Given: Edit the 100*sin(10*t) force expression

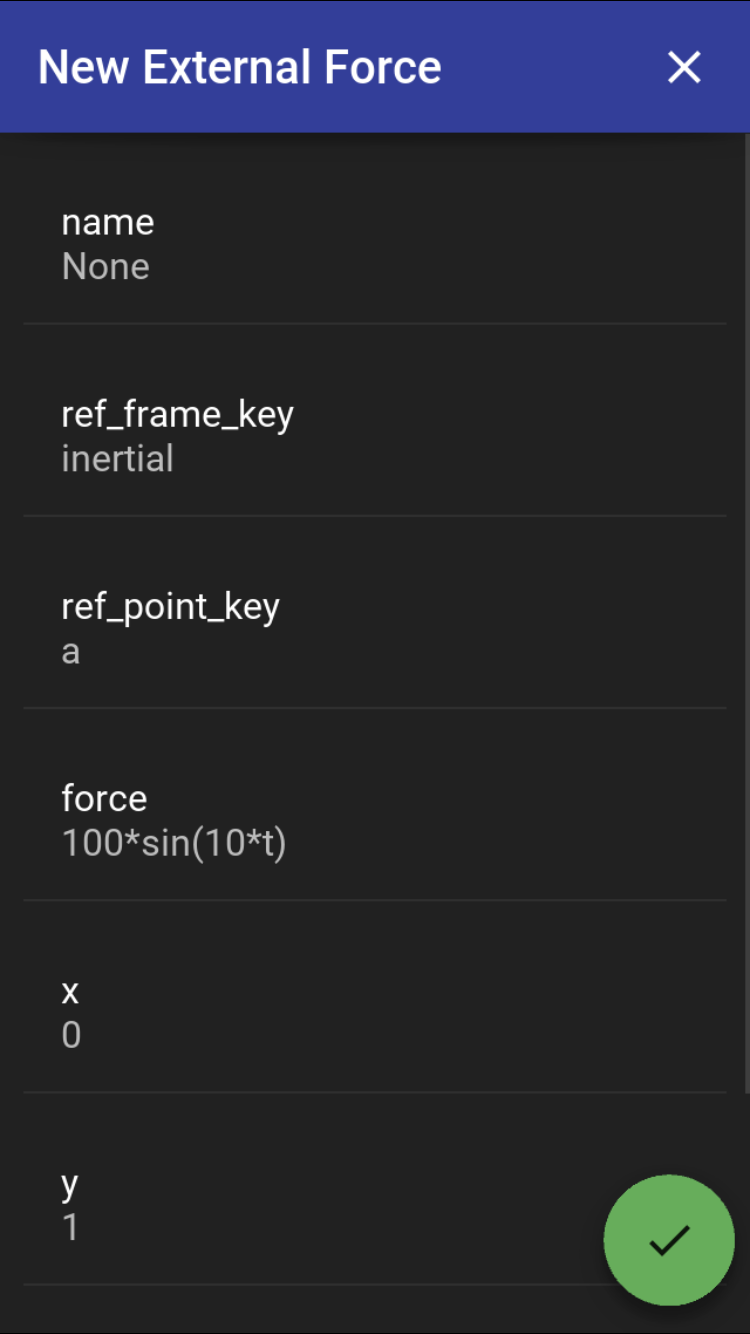Looking at the screenshot, I should [174, 844].
